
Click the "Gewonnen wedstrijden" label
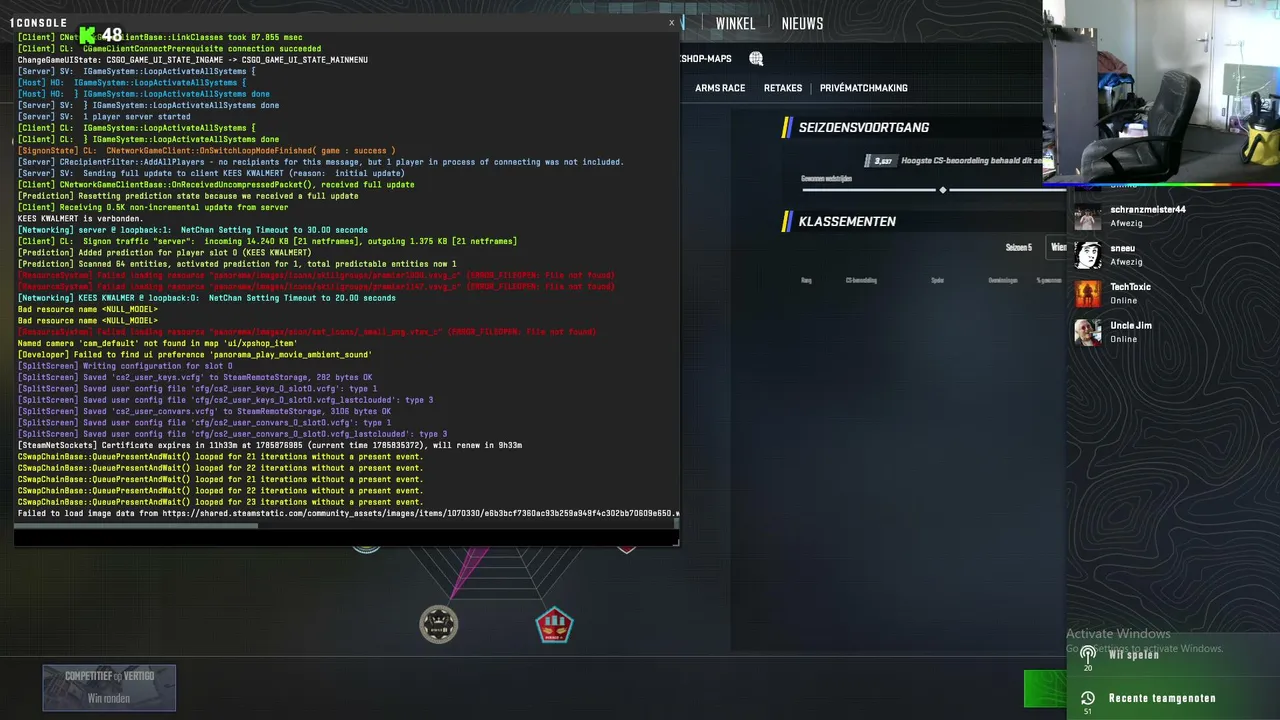click(826, 179)
